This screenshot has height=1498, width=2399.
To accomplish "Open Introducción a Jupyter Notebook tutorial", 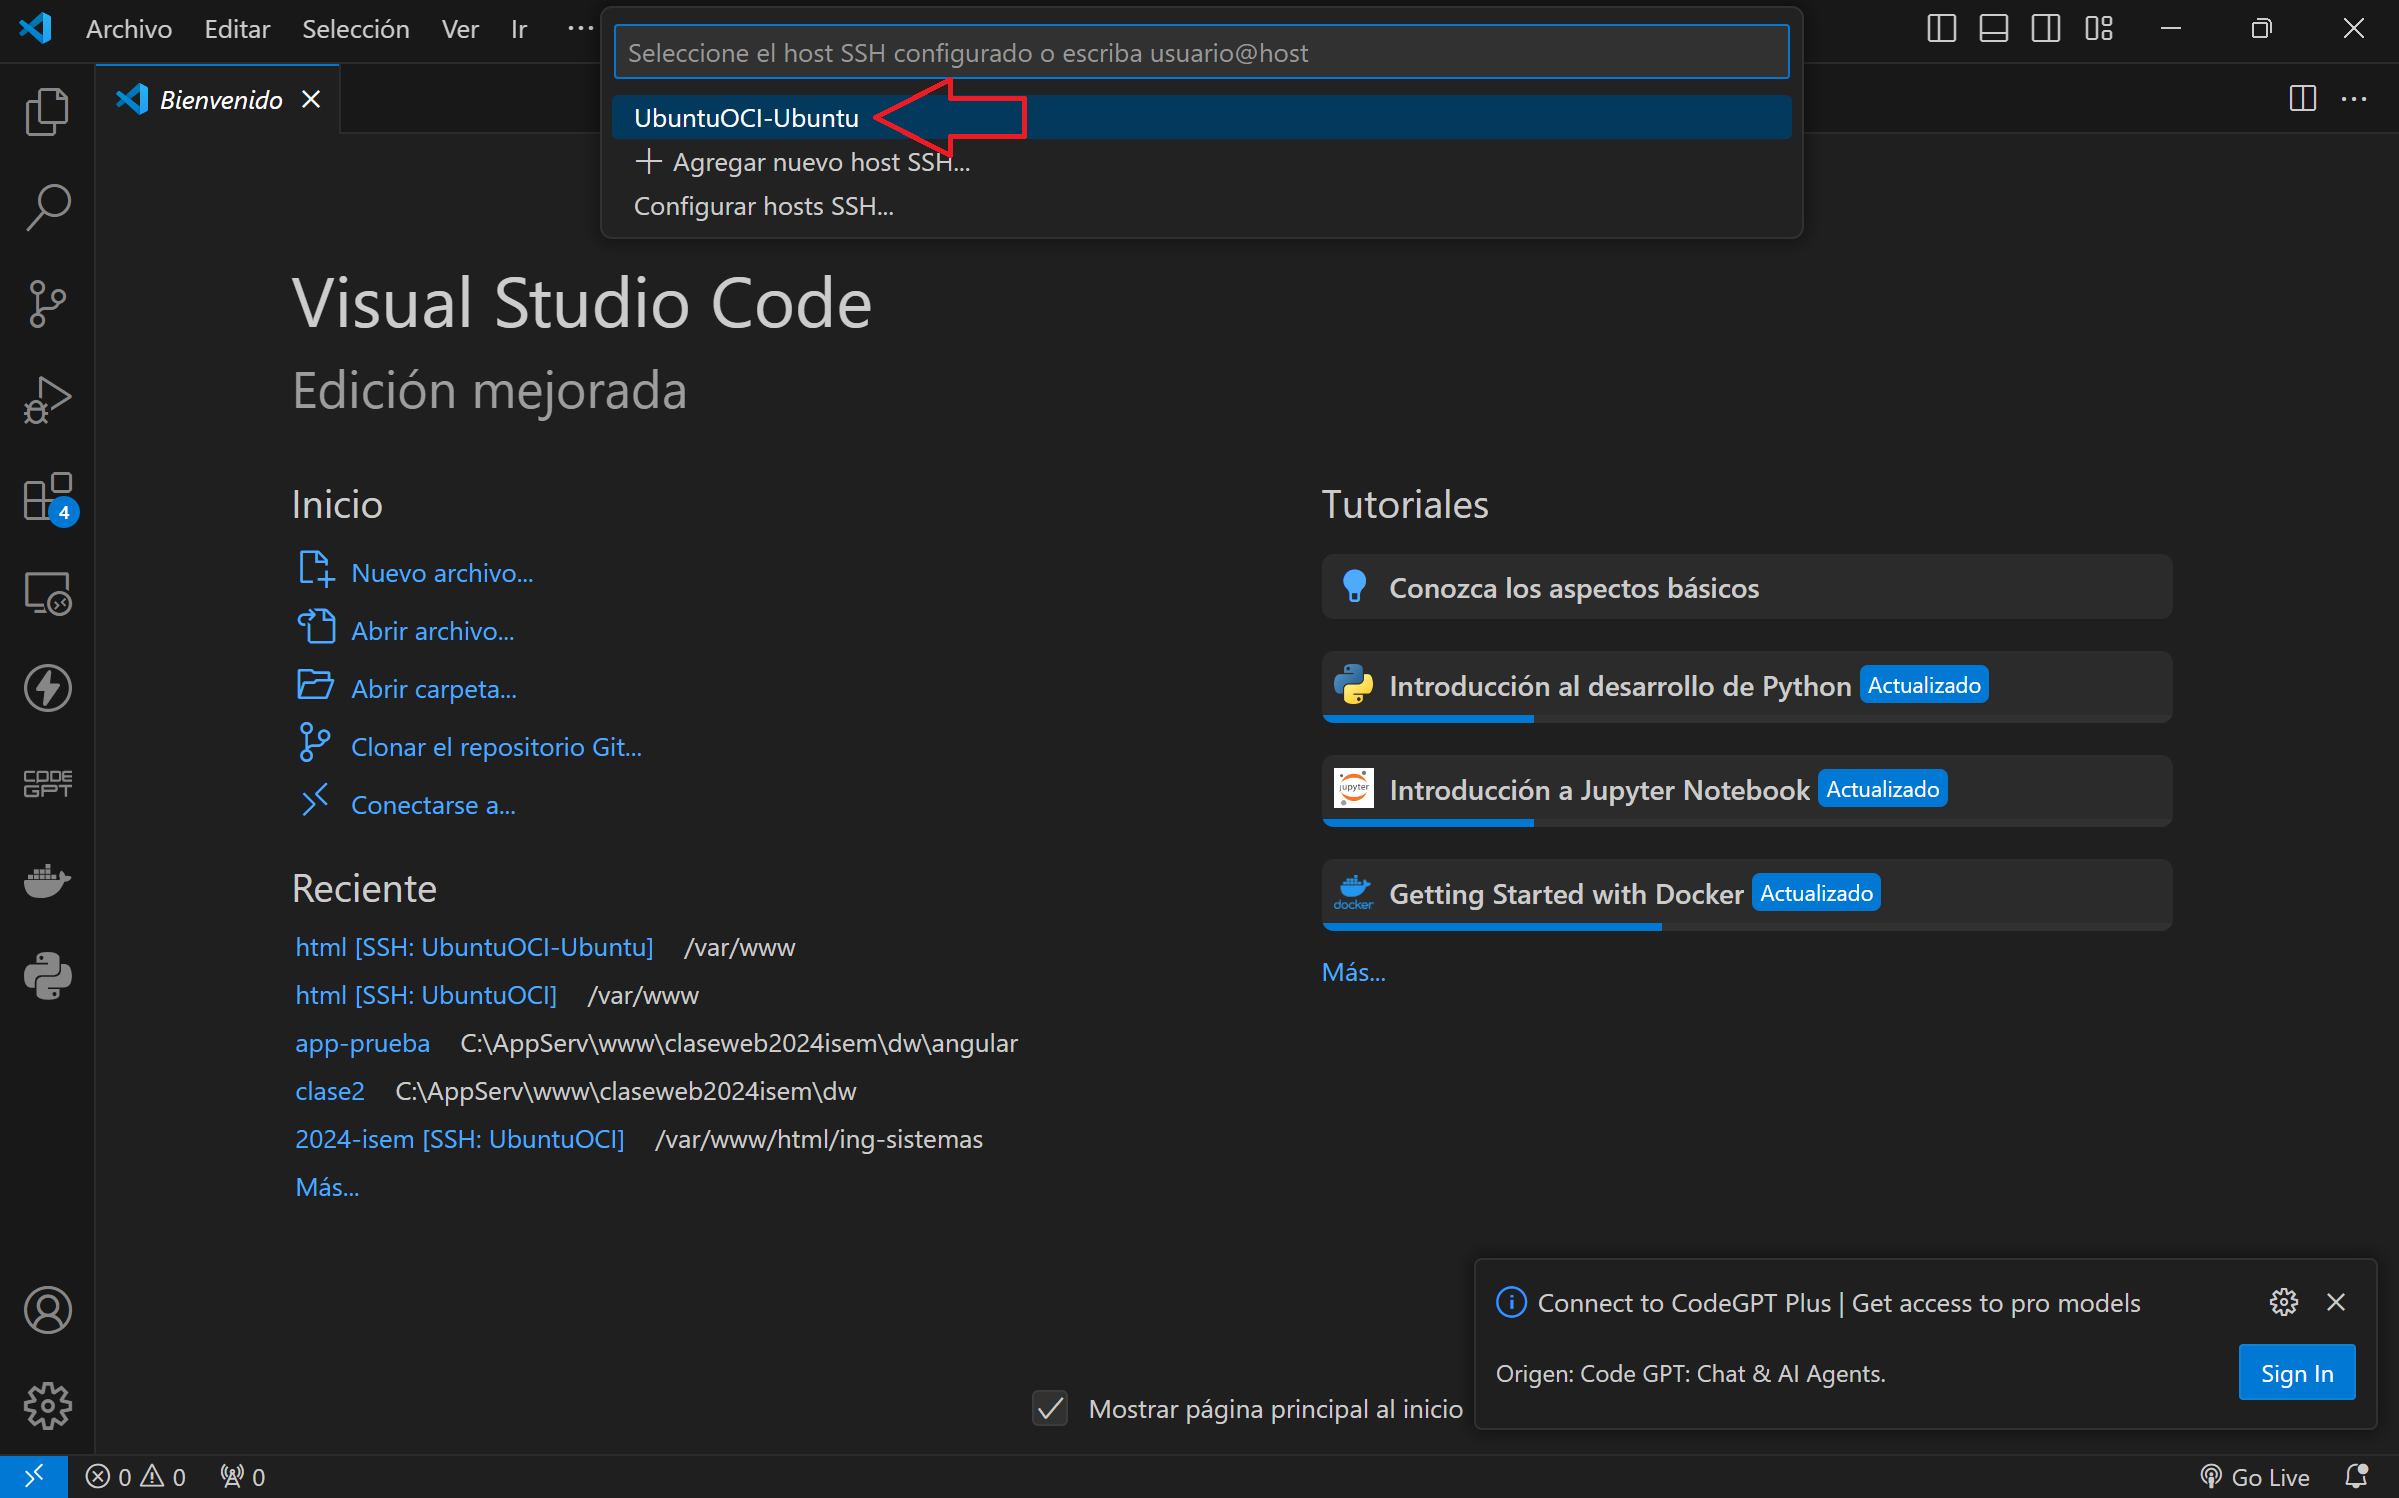I will coord(1746,791).
